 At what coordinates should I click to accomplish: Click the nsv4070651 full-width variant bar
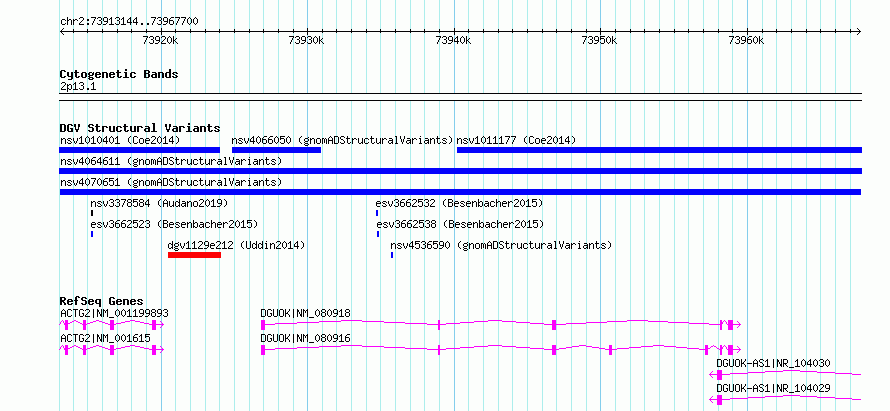460,192
